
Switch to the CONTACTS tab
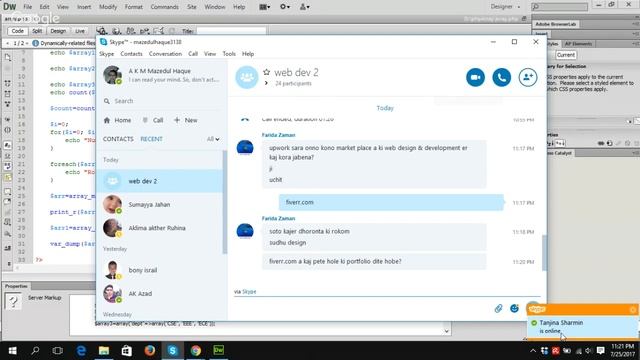pyautogui.click(x=118, y=139)
